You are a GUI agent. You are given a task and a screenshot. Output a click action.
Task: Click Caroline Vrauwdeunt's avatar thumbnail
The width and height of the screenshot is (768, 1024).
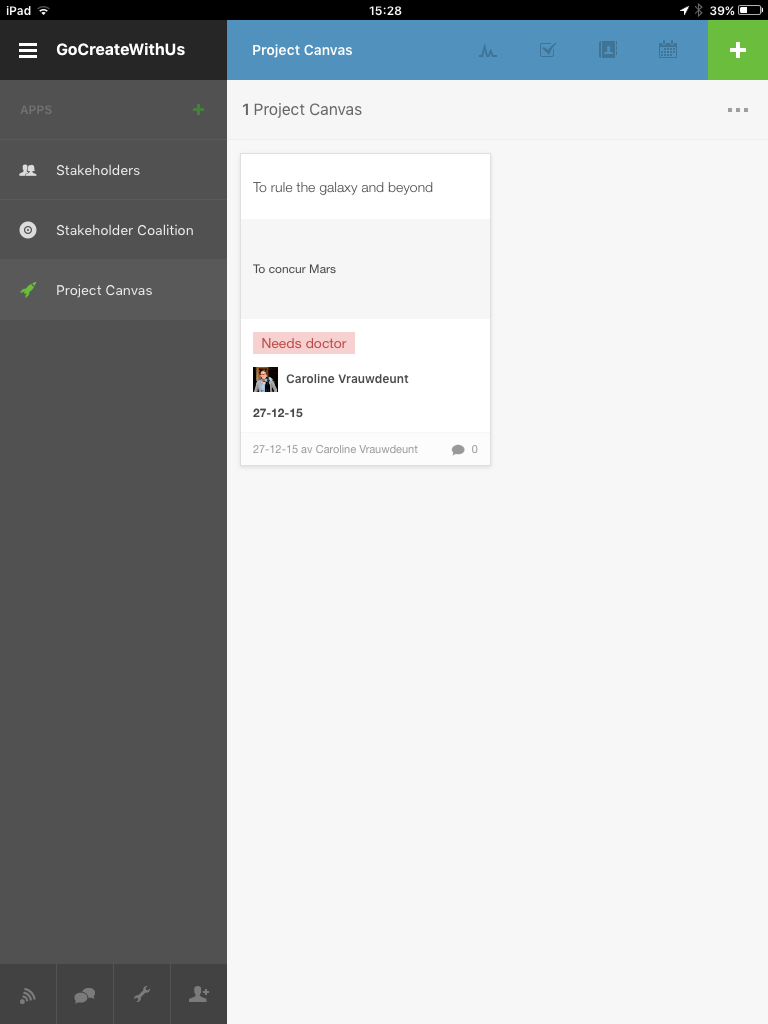[x=265, y=379]
